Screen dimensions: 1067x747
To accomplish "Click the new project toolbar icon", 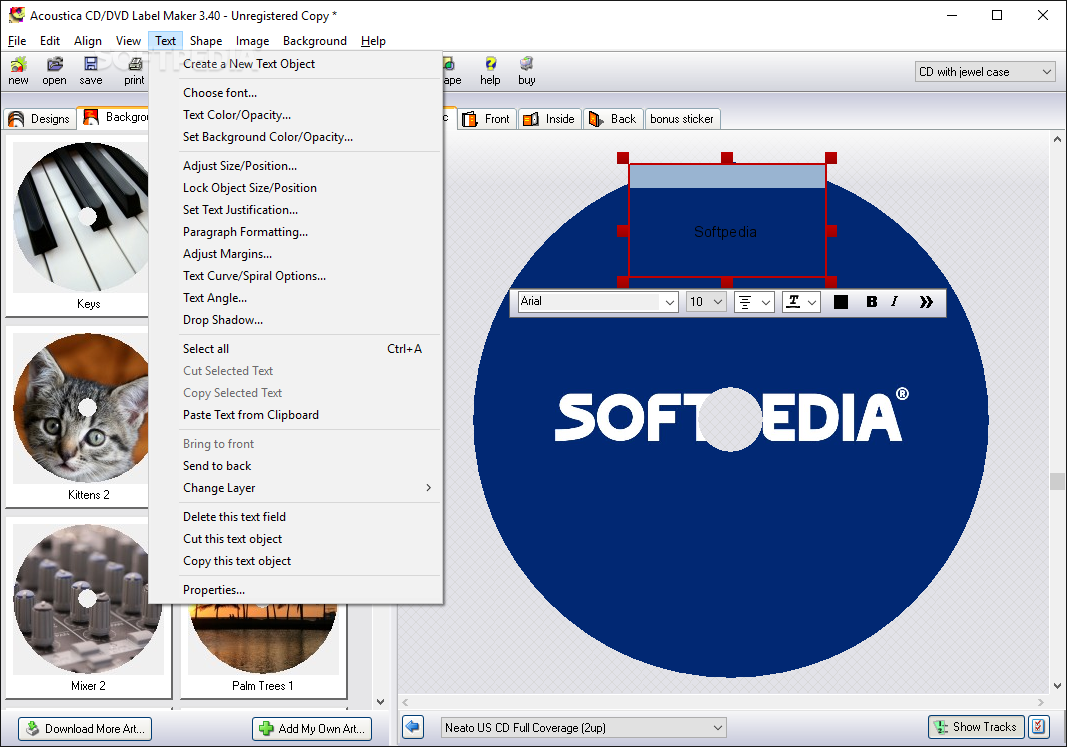I will click(x=18, y=71).
